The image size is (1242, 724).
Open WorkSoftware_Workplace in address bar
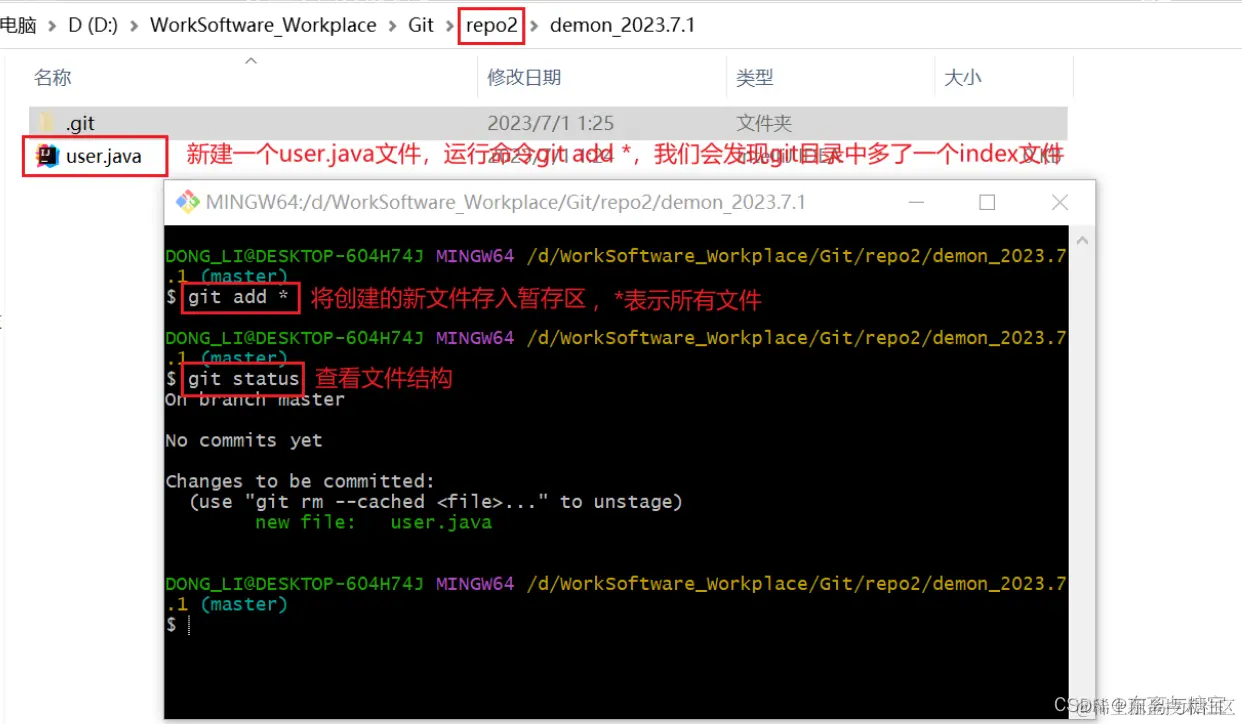pos(263,25)
